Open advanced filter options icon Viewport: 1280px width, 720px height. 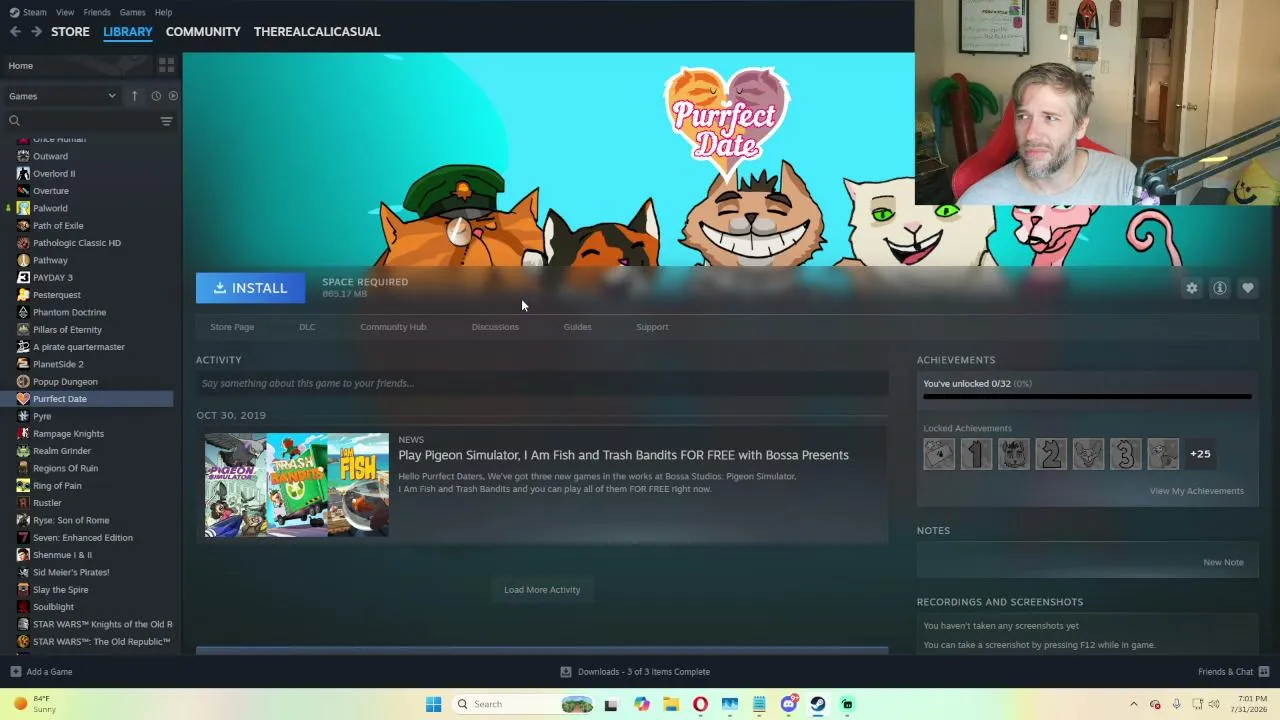pos(167,121)
